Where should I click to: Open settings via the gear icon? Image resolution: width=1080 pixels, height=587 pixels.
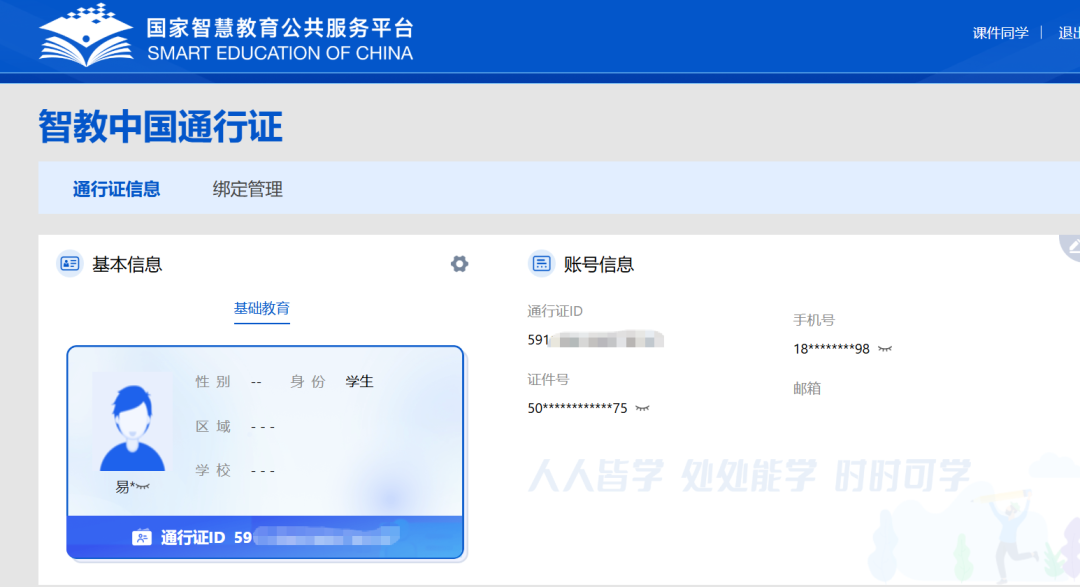point(459,264)
